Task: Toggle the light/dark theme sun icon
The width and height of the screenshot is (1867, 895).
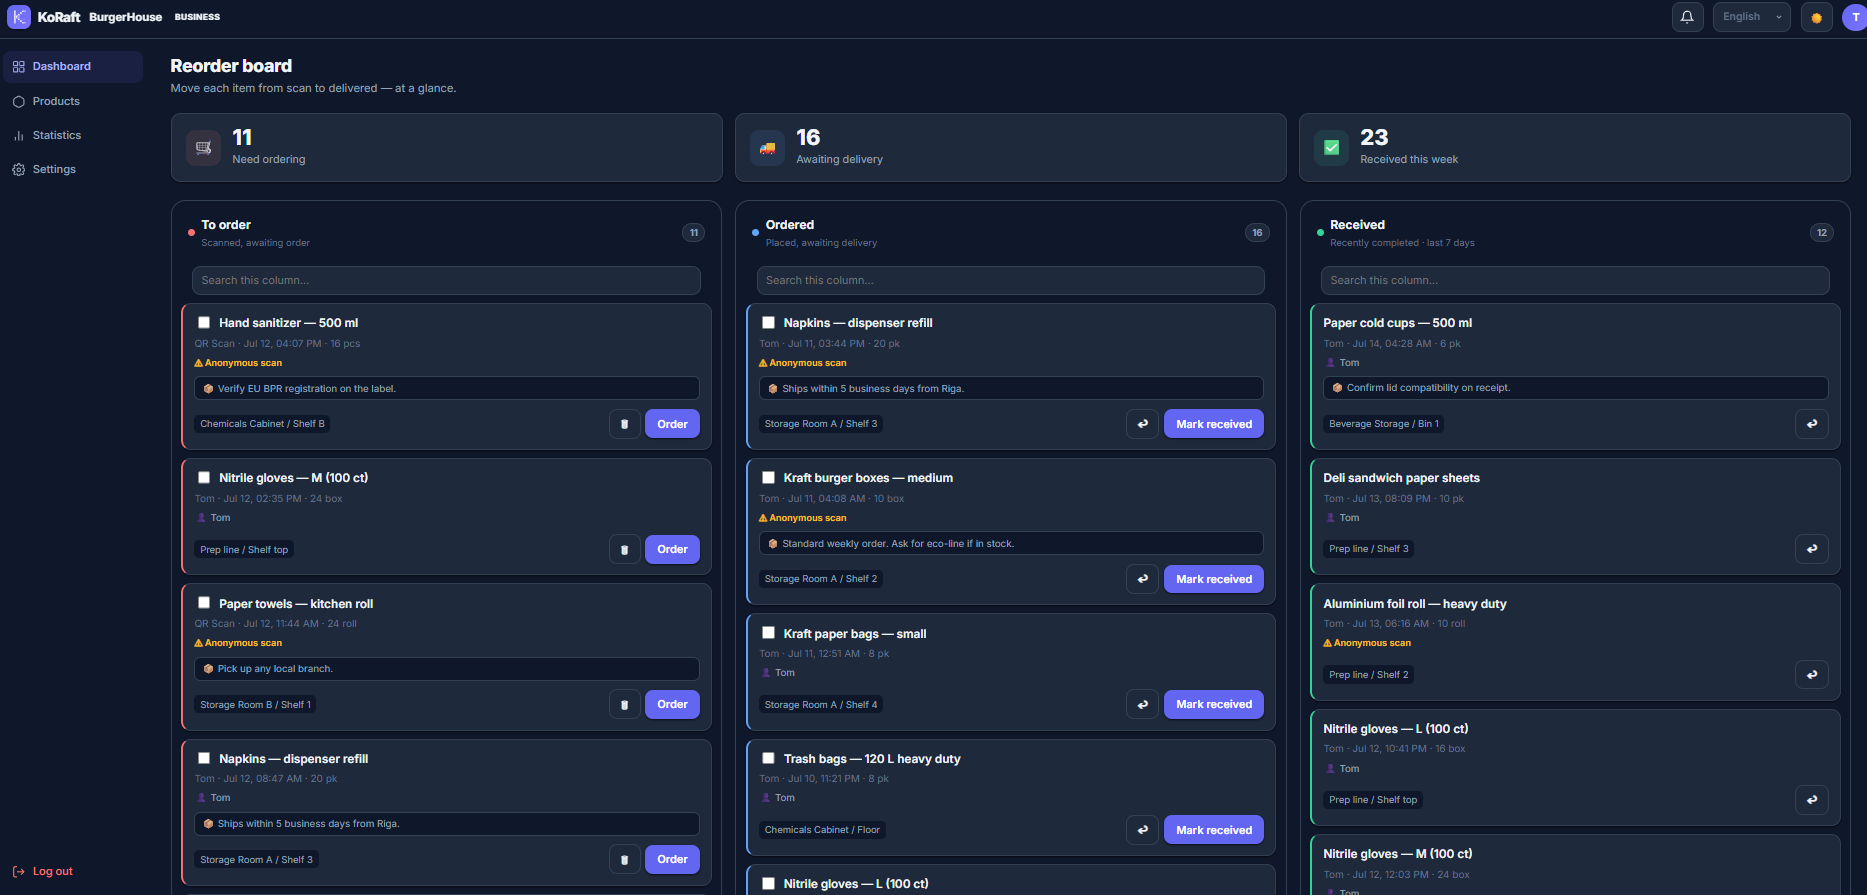Action: [x=1816, y=17]
